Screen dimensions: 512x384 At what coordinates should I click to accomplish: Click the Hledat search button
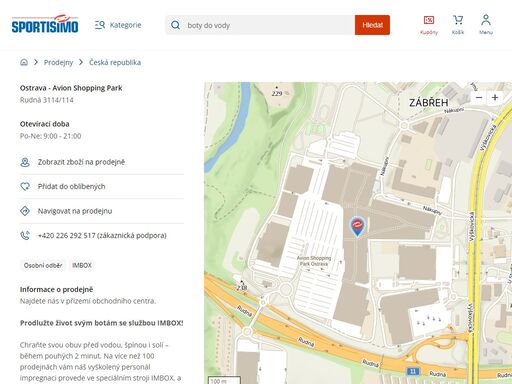[372, 25]
